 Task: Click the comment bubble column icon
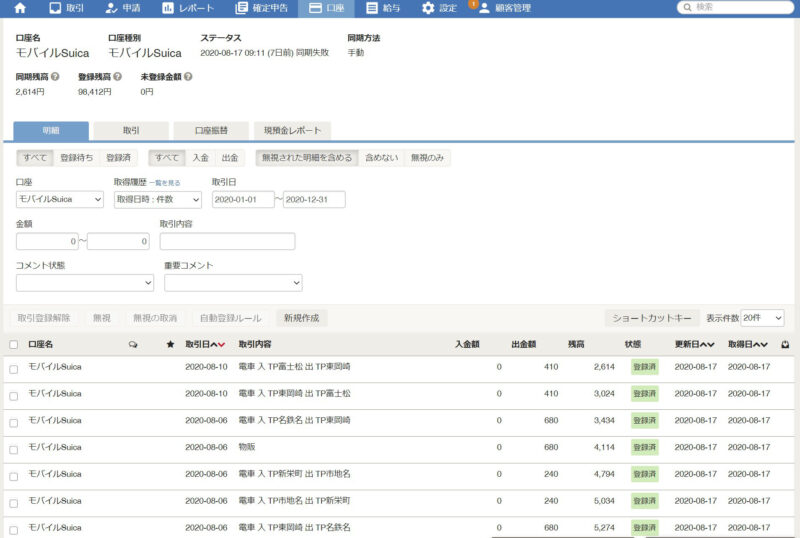tap(133, 345)
